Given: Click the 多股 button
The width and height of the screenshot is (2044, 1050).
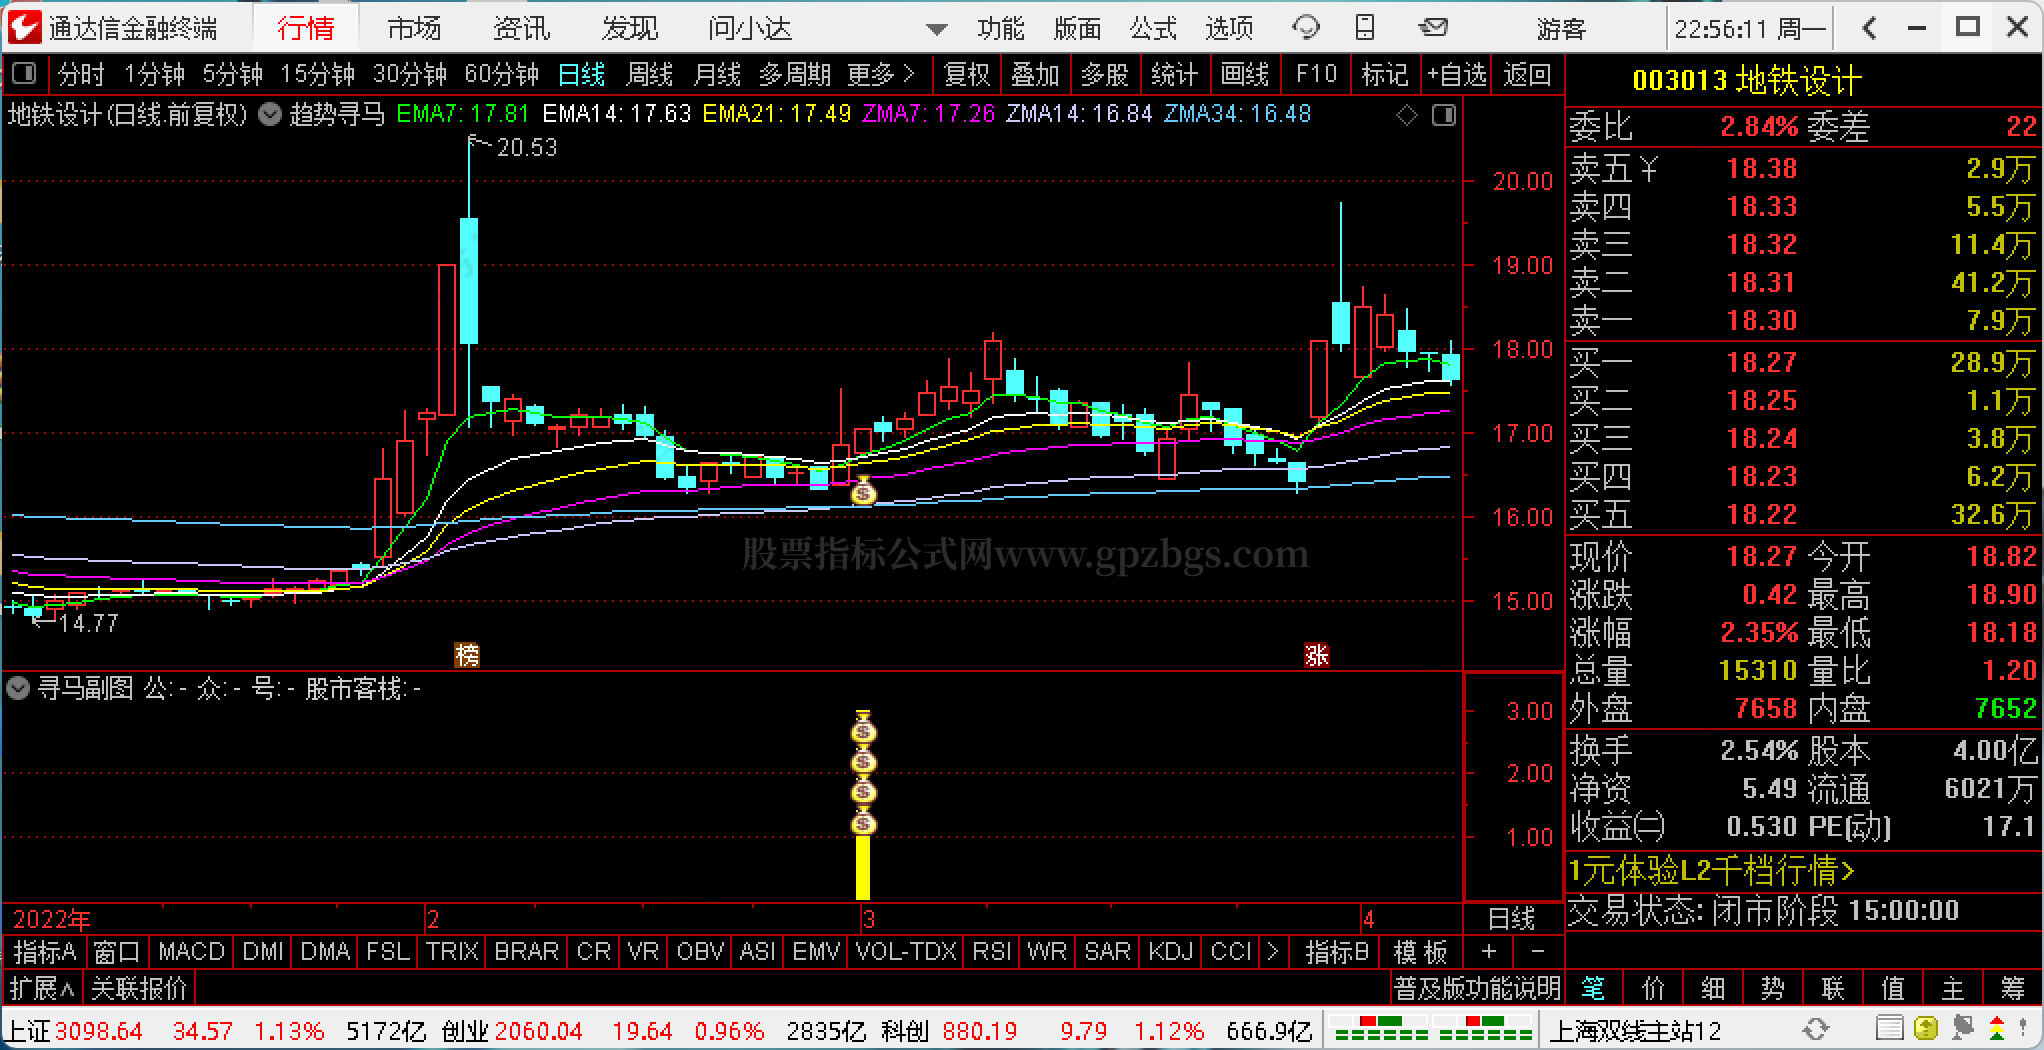Looking at the screenshot, I should pos(1104,74).
